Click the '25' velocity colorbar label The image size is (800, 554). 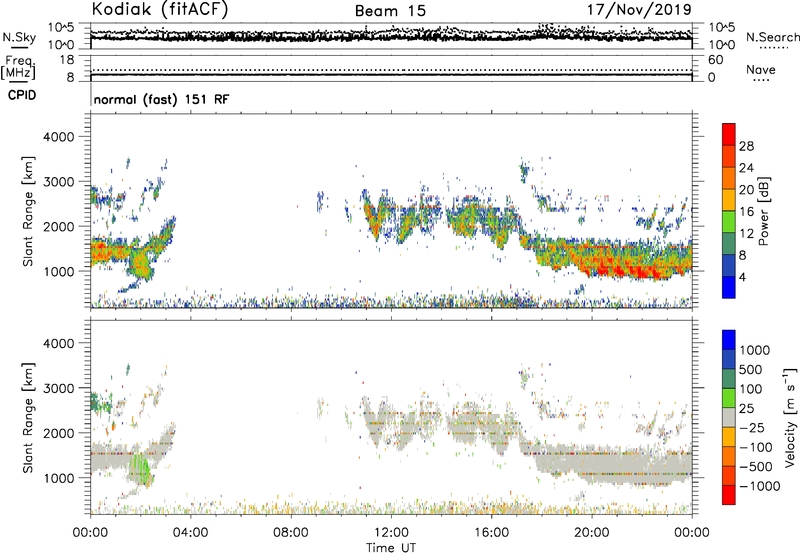pos(746,409)
